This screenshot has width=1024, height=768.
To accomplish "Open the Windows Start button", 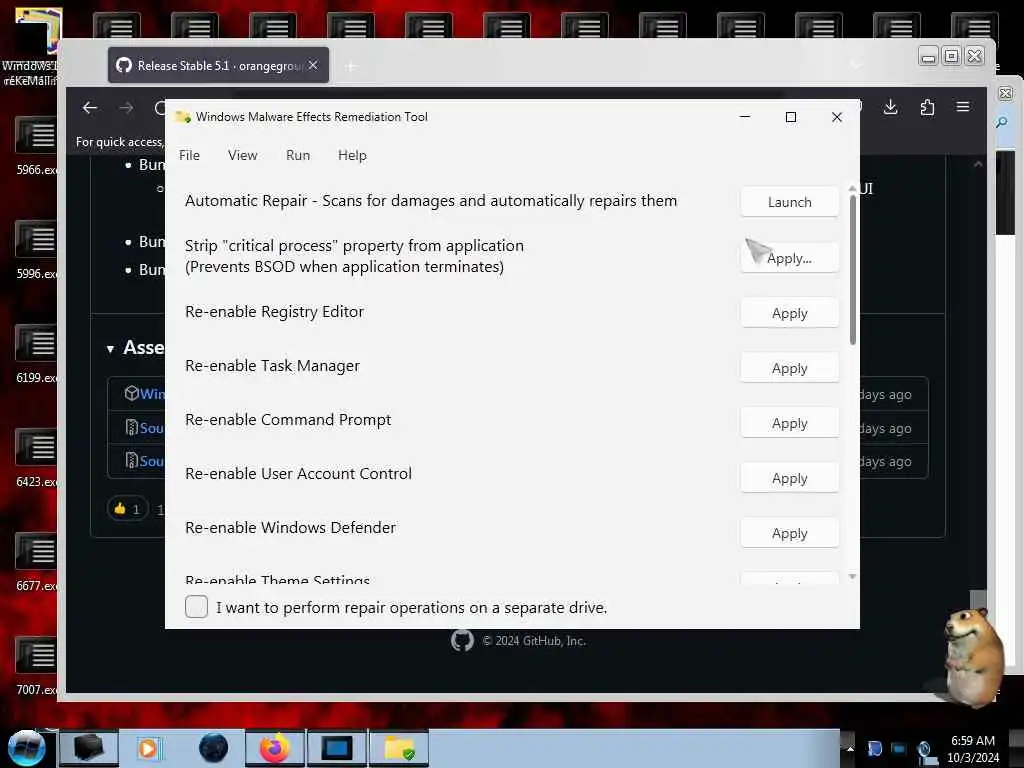I will (26, 748).
